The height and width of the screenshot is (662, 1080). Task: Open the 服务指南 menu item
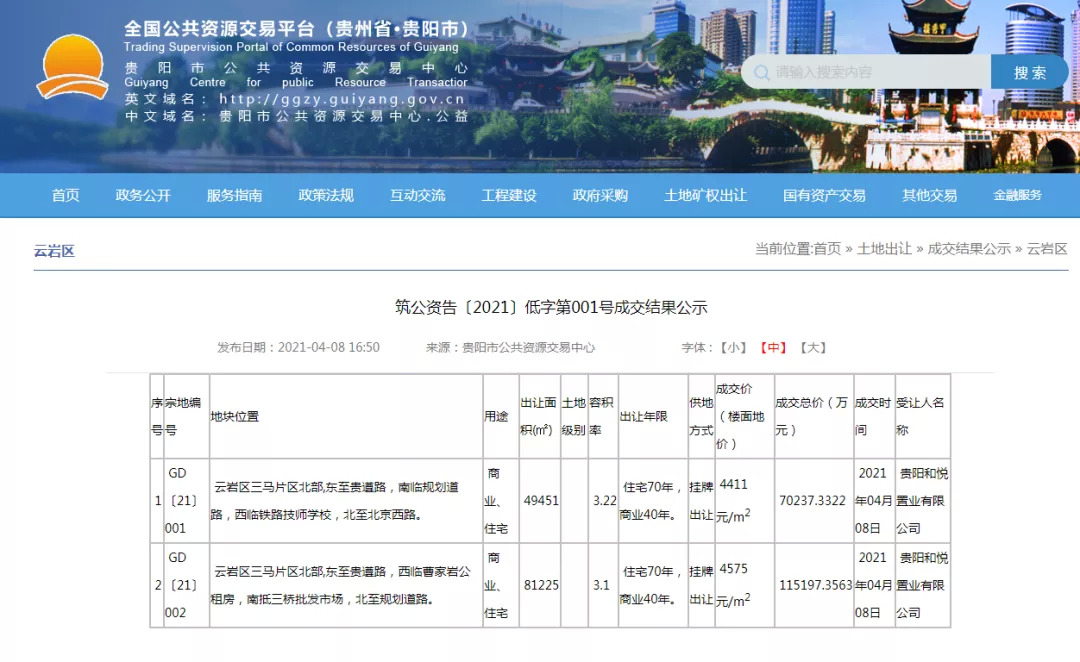pos(234,195)
